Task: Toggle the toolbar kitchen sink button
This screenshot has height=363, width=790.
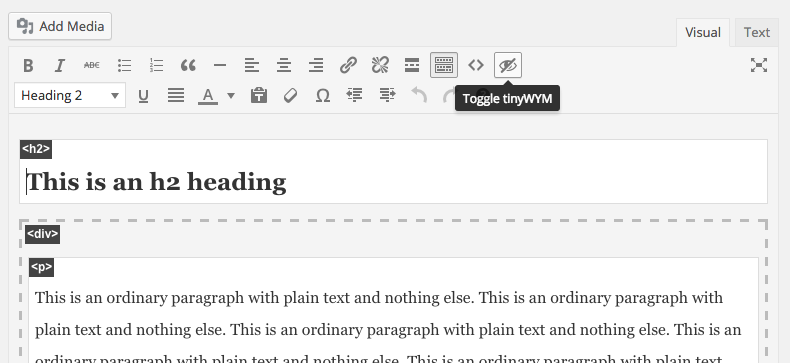Action: click(444, 65)
